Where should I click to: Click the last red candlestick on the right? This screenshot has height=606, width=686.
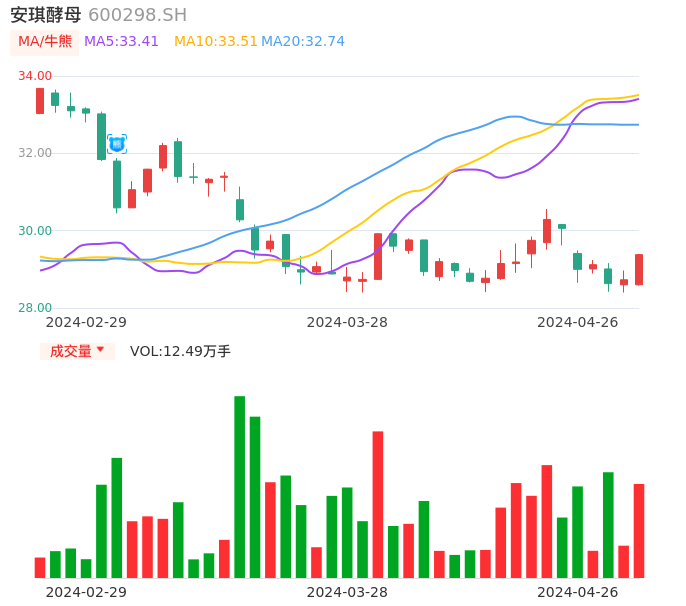[x=639, y=270]
